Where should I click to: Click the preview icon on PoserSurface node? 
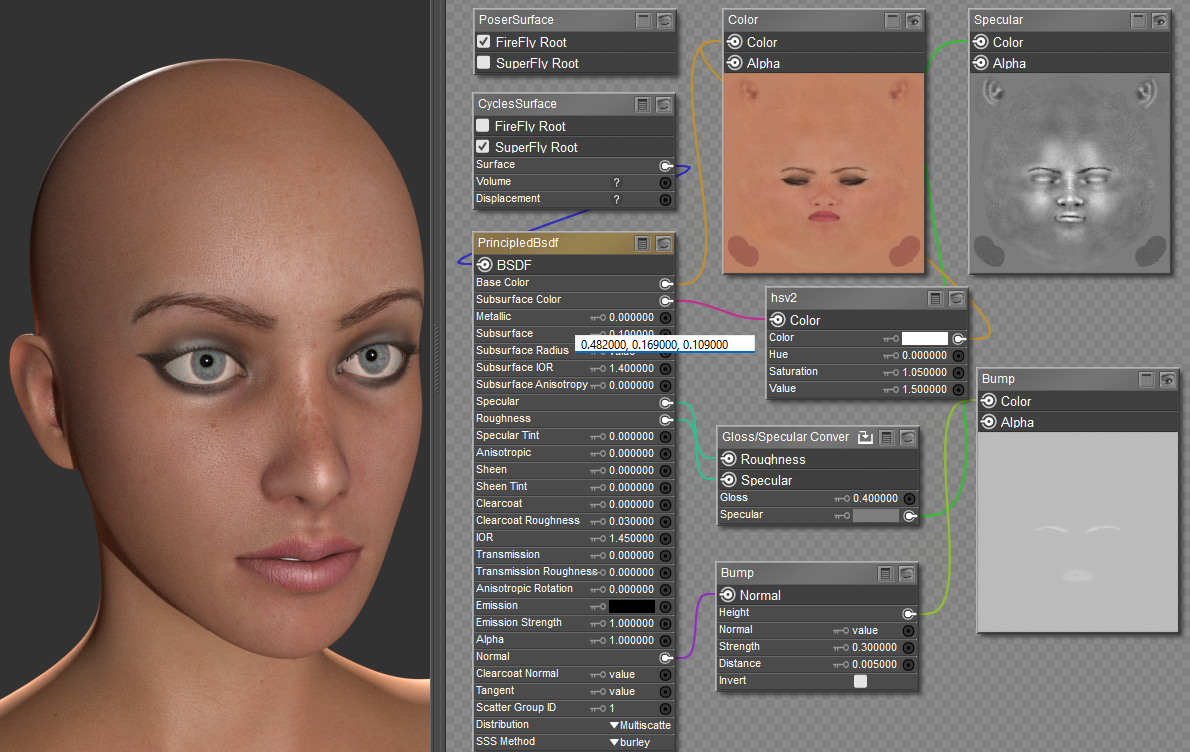click(665, 20)
